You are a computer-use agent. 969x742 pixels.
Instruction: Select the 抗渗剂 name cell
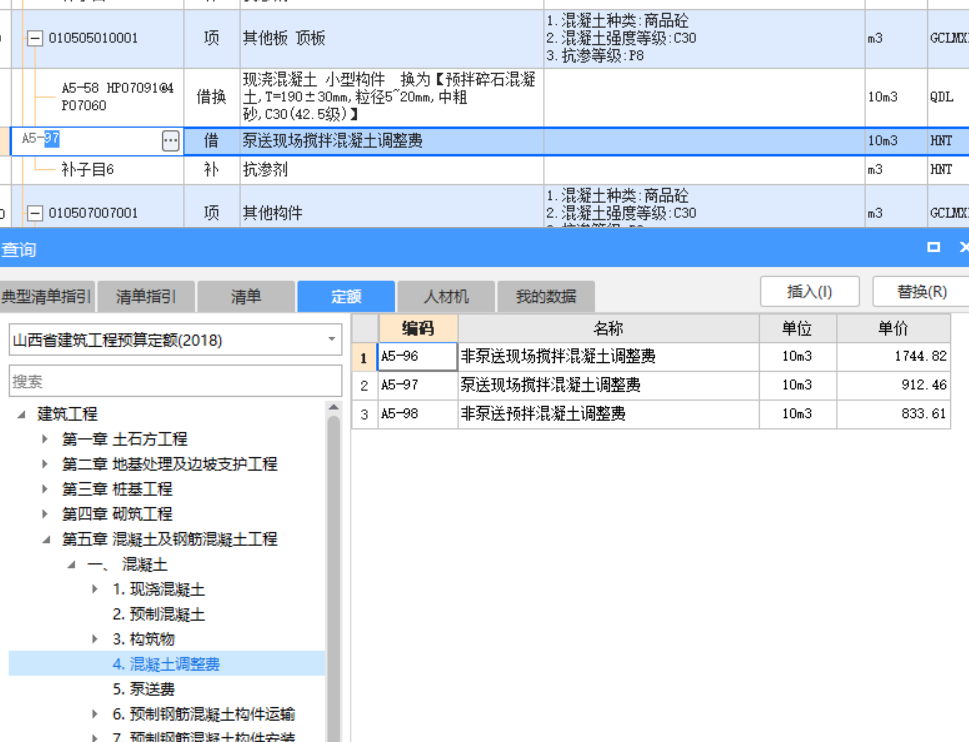pos(392,169)
